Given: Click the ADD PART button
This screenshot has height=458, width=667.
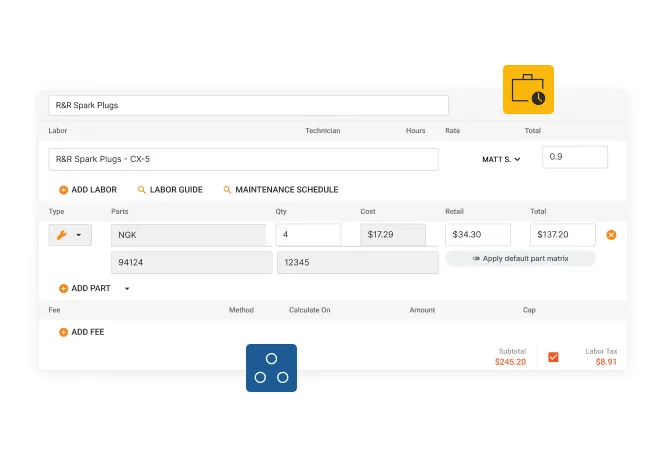Looking at the screenshot, I should pos(85,289).
